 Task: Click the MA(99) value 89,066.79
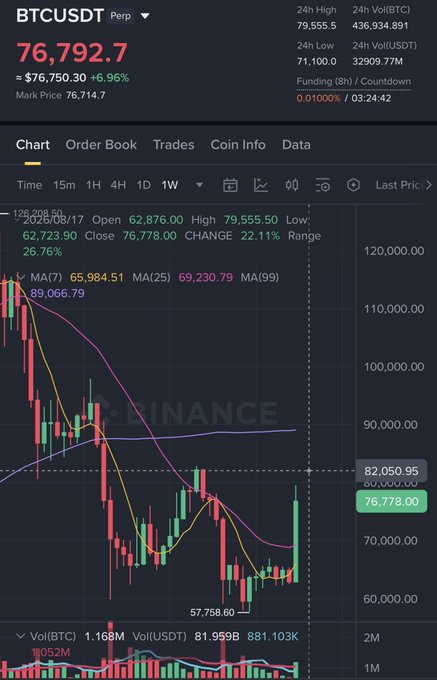pyautogui.click(x=57, y=294)
